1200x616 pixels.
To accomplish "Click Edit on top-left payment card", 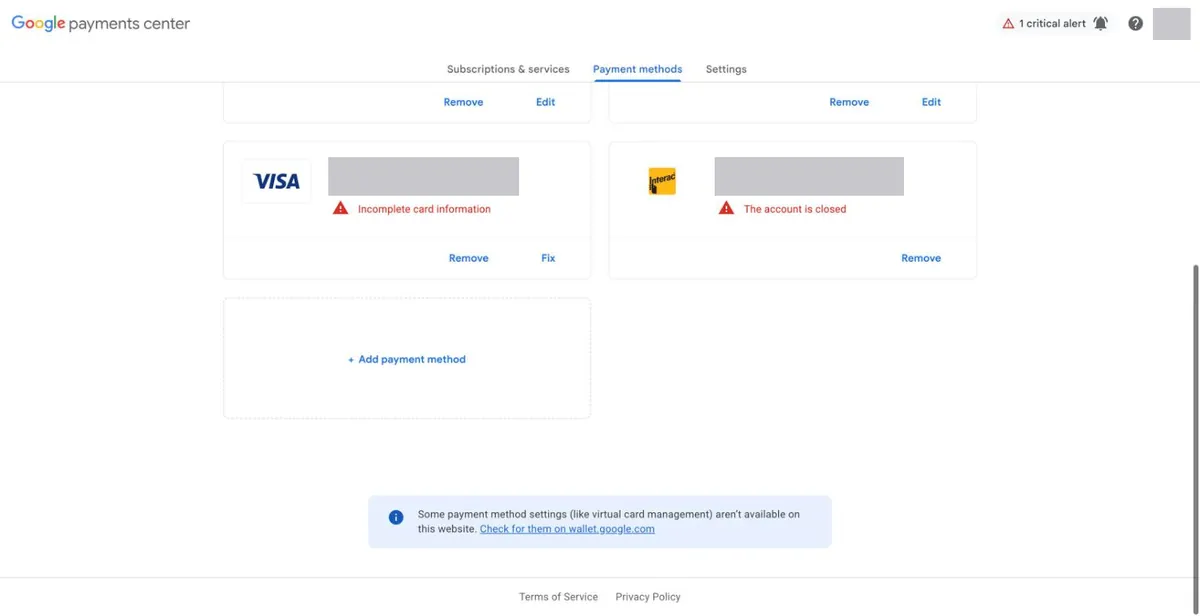I will pyautogui.click(x=545, y=102).
